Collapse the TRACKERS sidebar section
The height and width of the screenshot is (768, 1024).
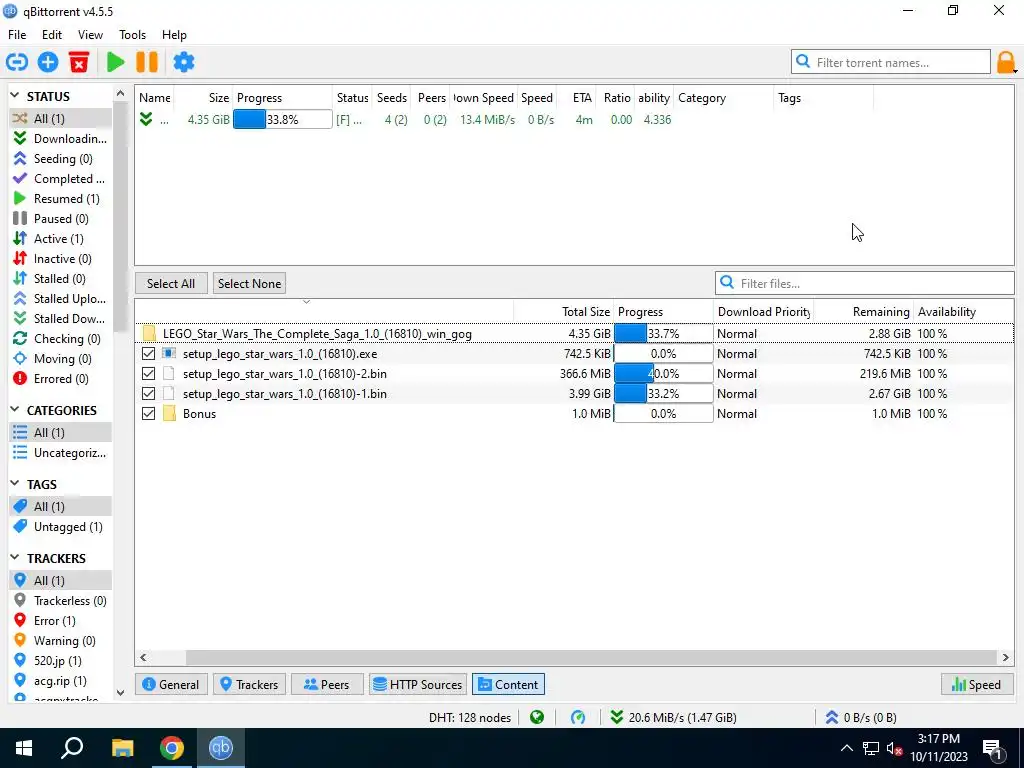pos(15,558)
